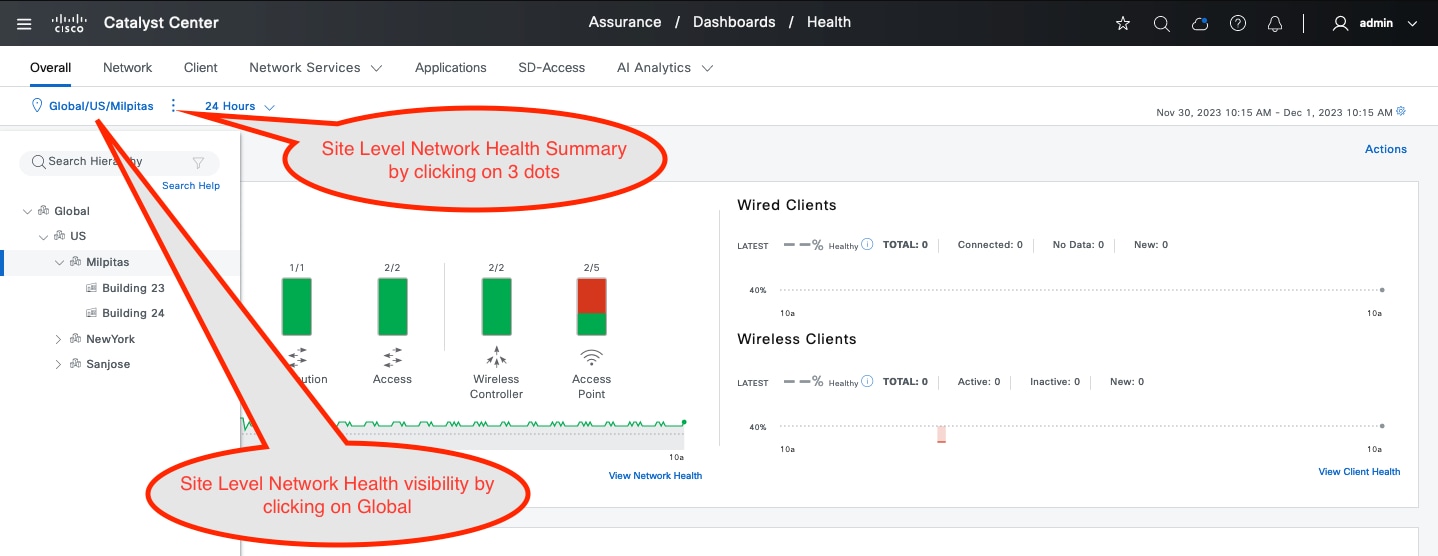Viewport: 1438px width, 556px height.
Task: Click the View Client Health link
Action: coord(1359,471)
